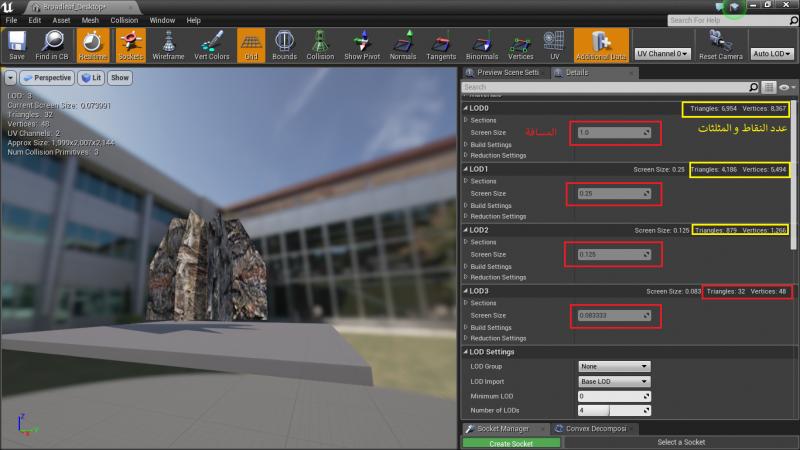
Task: Collapse the LOD3 section
Action: point(465,291)
